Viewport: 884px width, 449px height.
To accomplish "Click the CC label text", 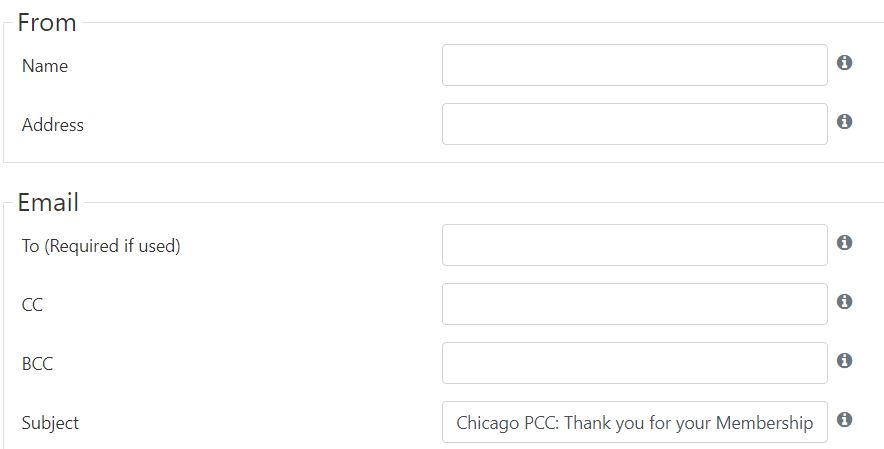I will (32, 305).
